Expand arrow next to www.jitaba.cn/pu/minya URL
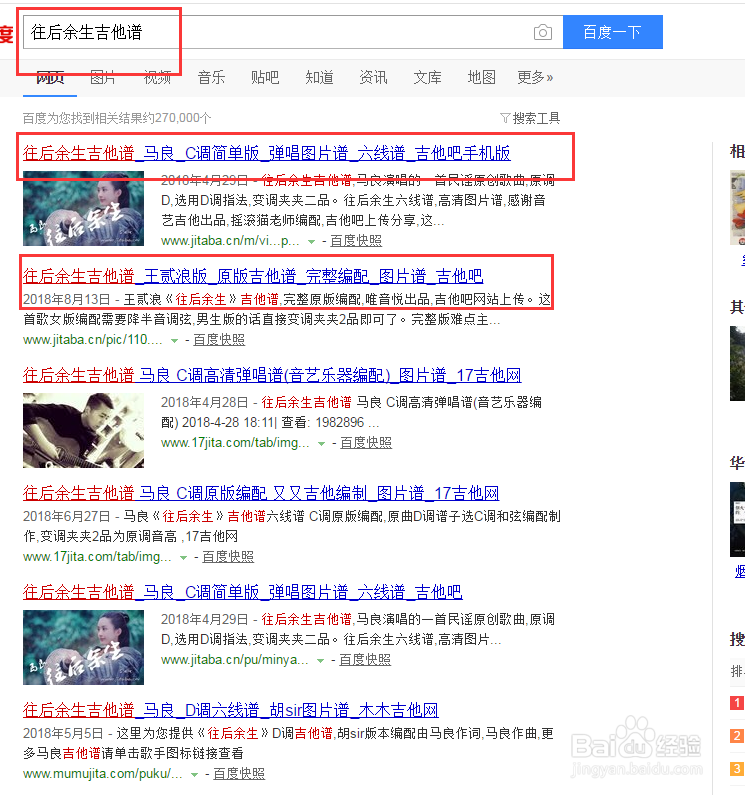 point(320,661)
